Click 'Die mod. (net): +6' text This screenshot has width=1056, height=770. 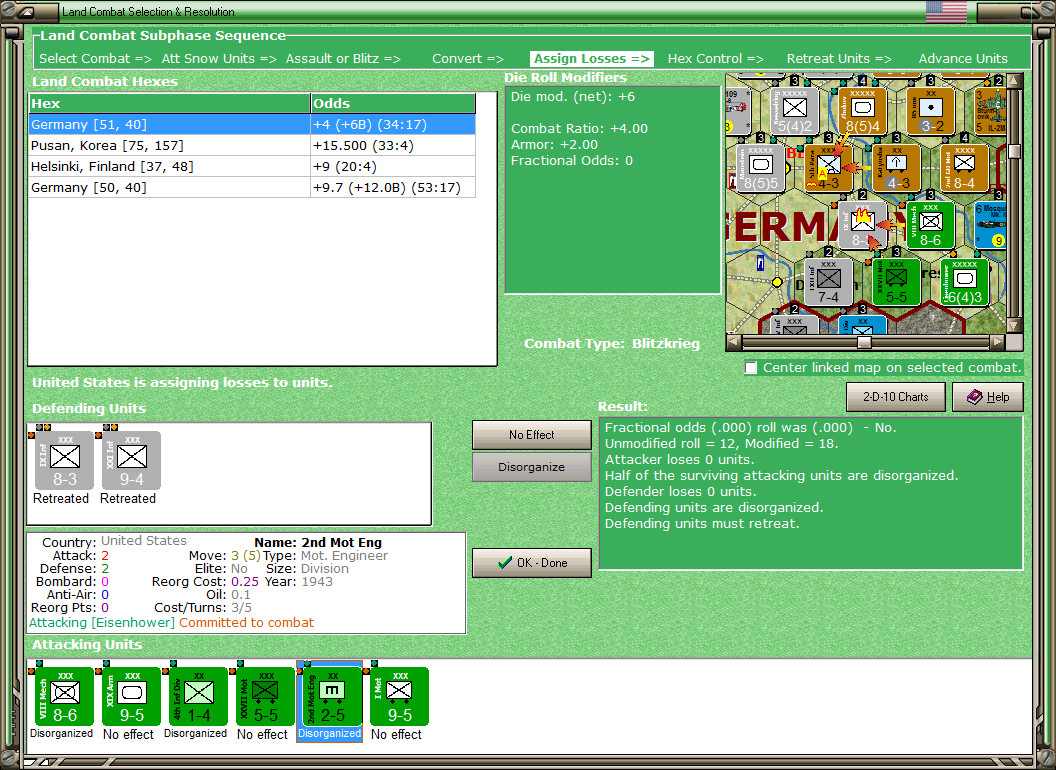click(572, 96)
